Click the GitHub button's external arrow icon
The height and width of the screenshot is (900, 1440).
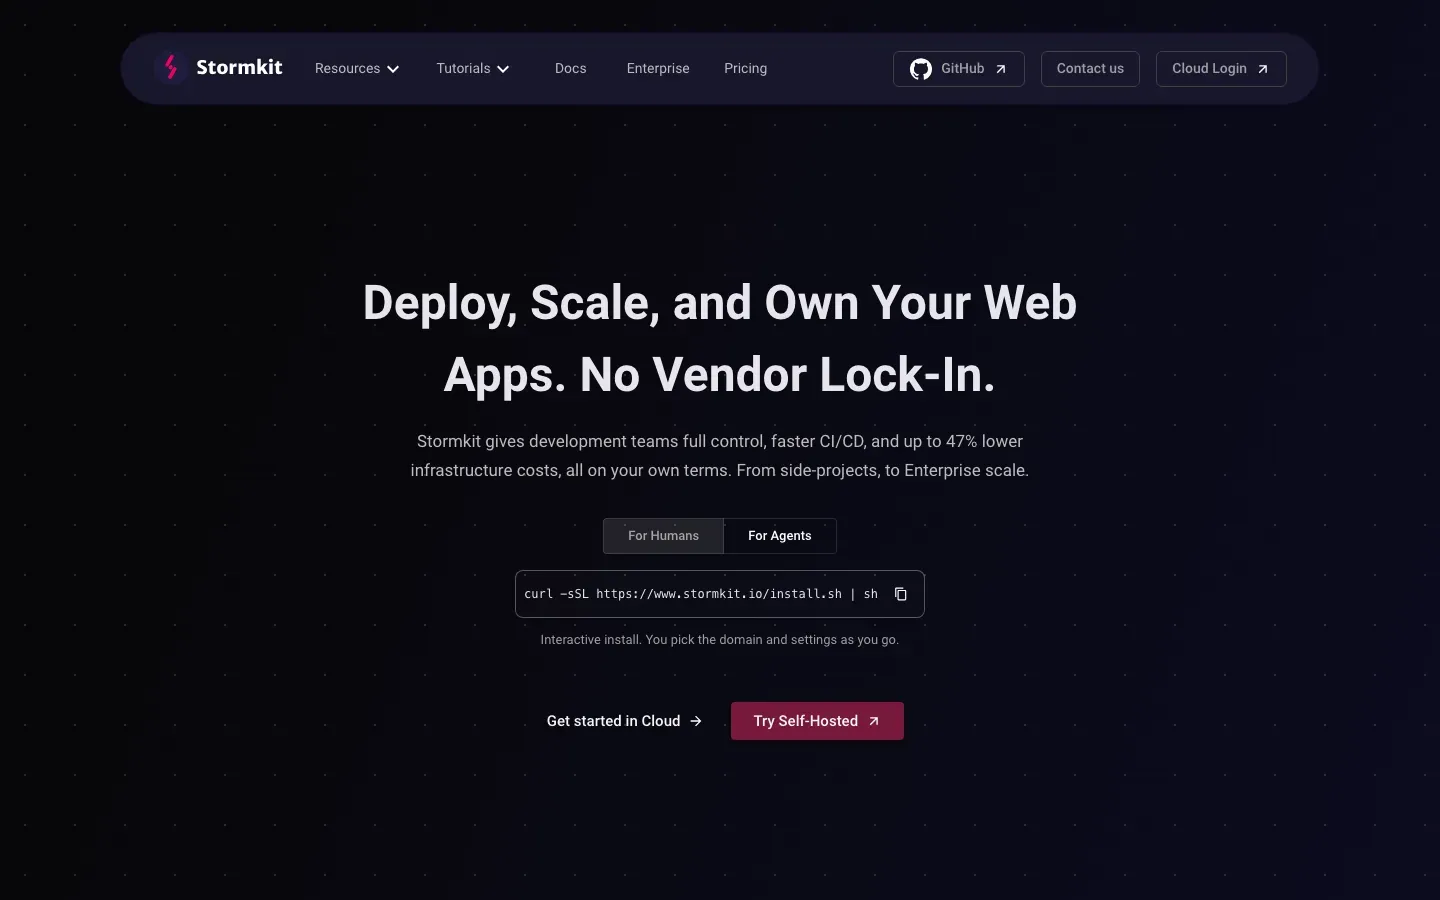click(1001, 69)
